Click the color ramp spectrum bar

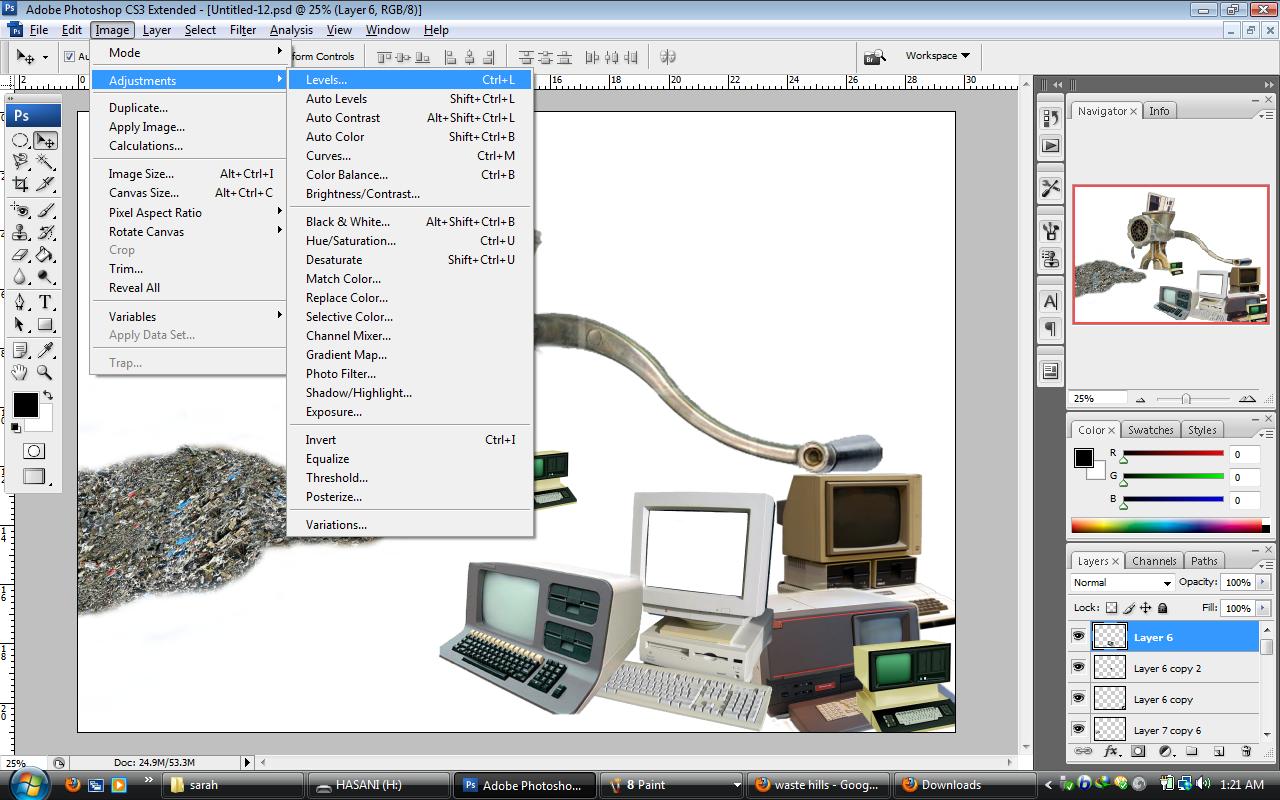click(1166, 526)
